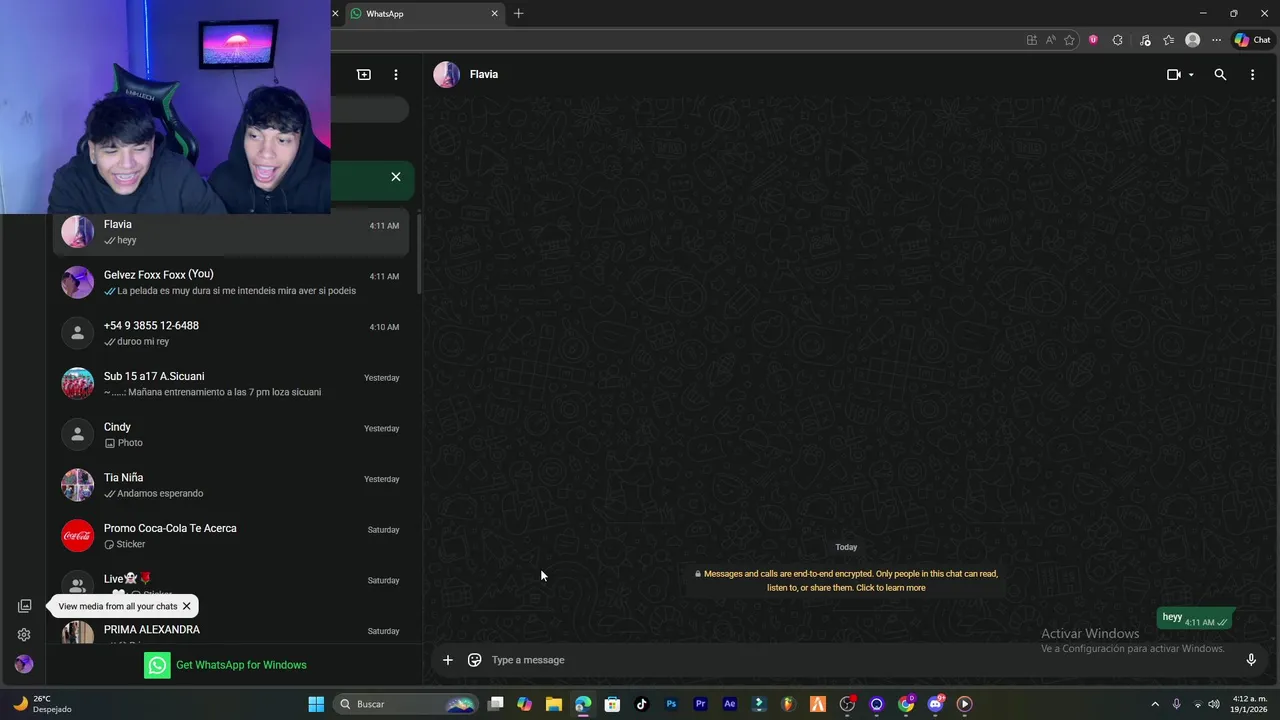This screenshot has width=1280, height=720.
Task: Focus the 'Type a message' field
Action: click(860, 660)
